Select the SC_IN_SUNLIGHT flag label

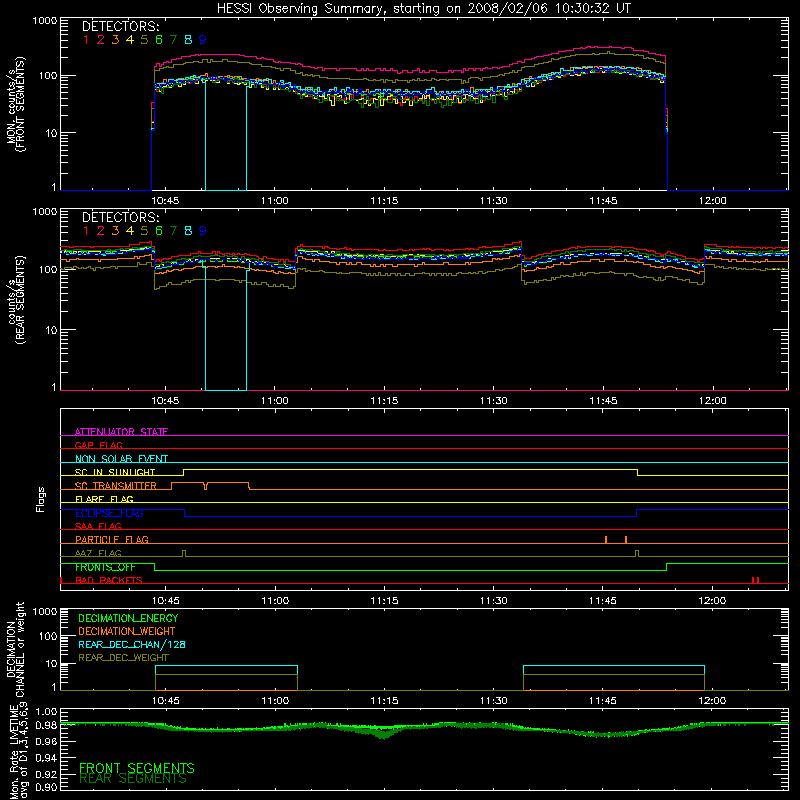click(115, 472)
